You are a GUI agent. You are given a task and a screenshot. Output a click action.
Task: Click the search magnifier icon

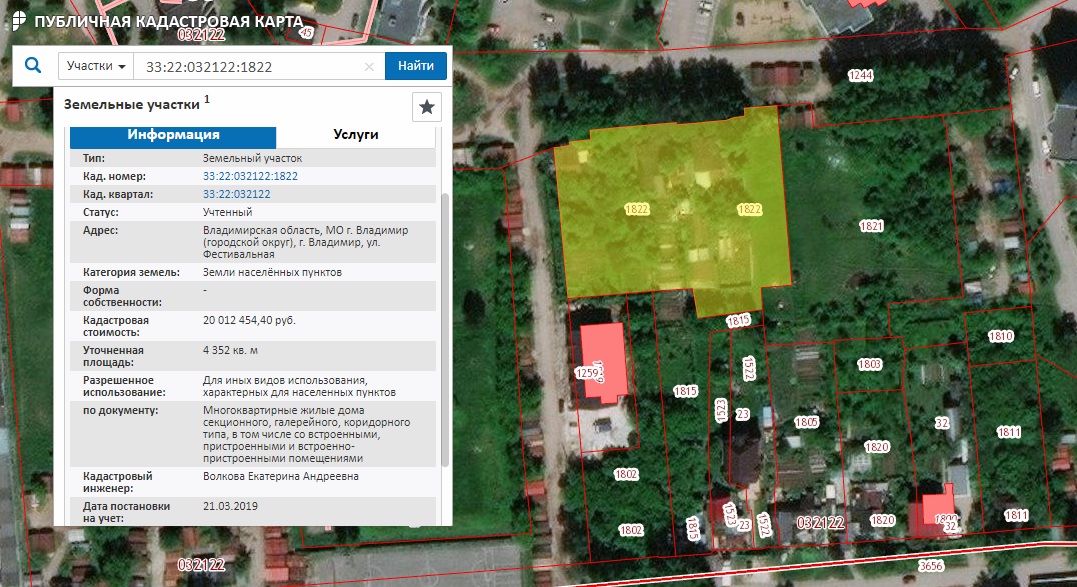click(33, 66)
